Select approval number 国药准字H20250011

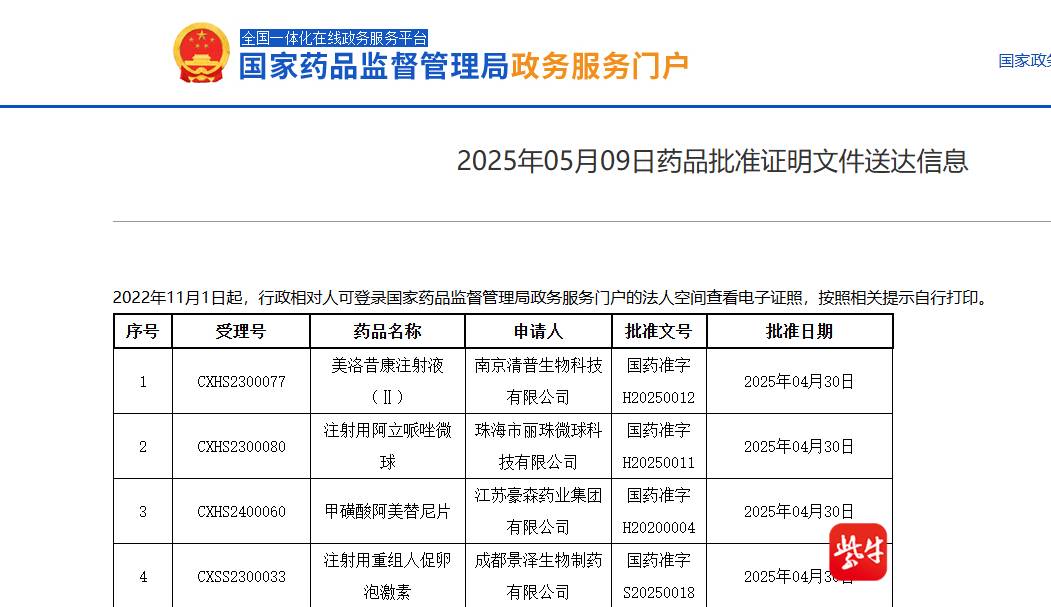tap(658, 446)
